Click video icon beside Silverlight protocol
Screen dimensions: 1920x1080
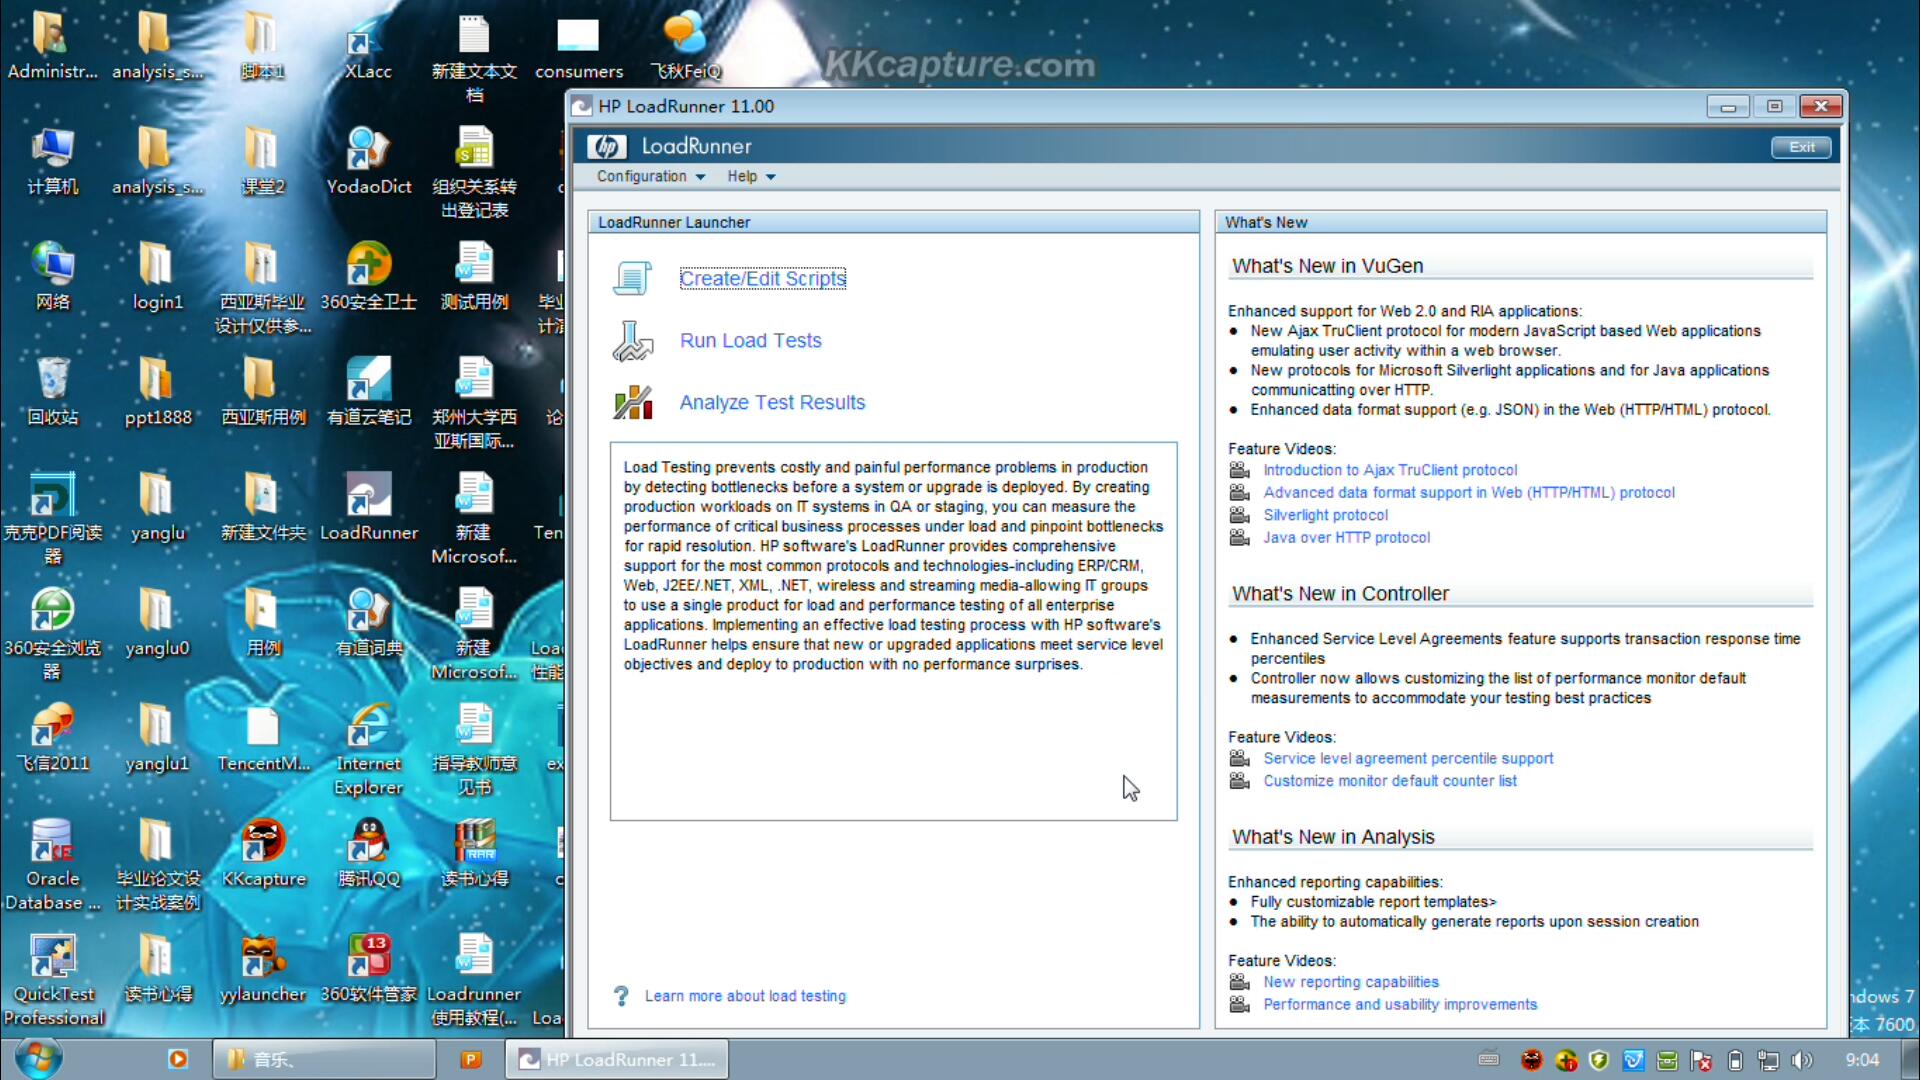[x=1239, y=515]
